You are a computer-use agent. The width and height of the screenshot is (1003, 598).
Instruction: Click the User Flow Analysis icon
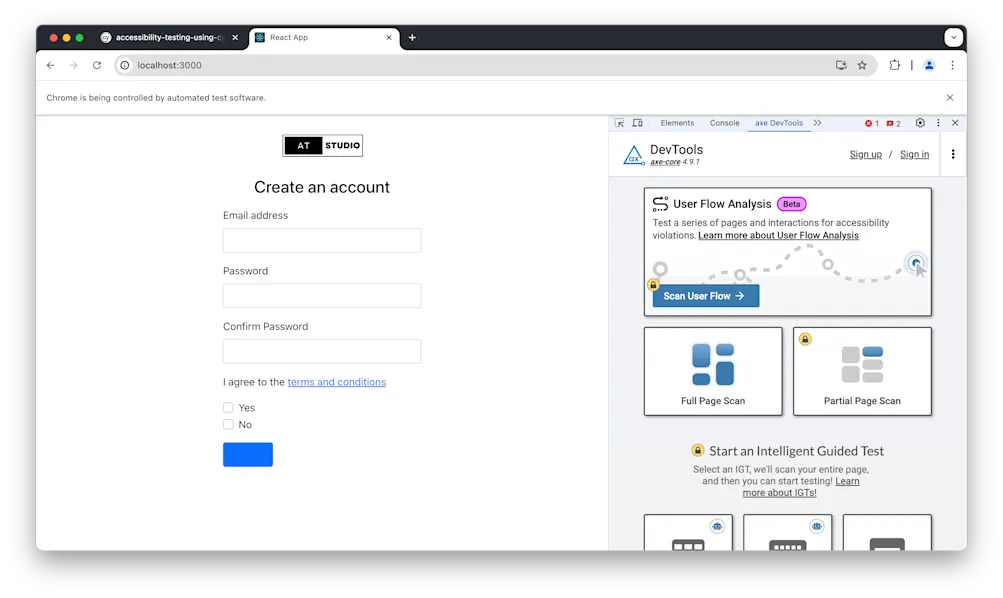coord(660,204)
